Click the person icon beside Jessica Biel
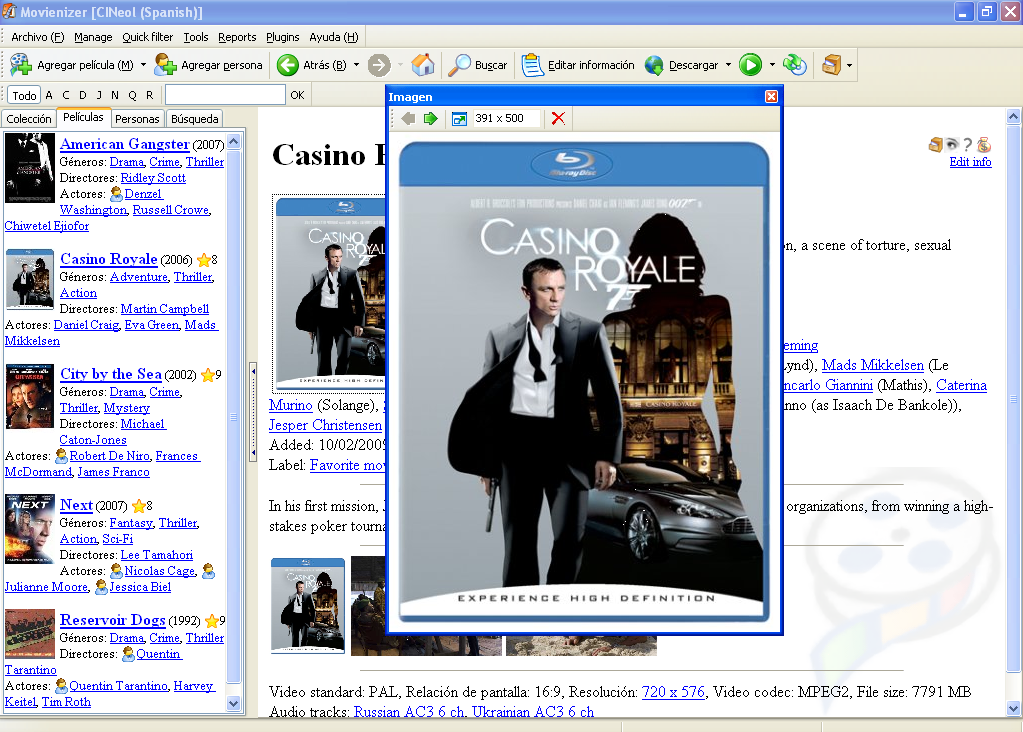Viewport: 1023px width, 732px height. pos(101,587)
